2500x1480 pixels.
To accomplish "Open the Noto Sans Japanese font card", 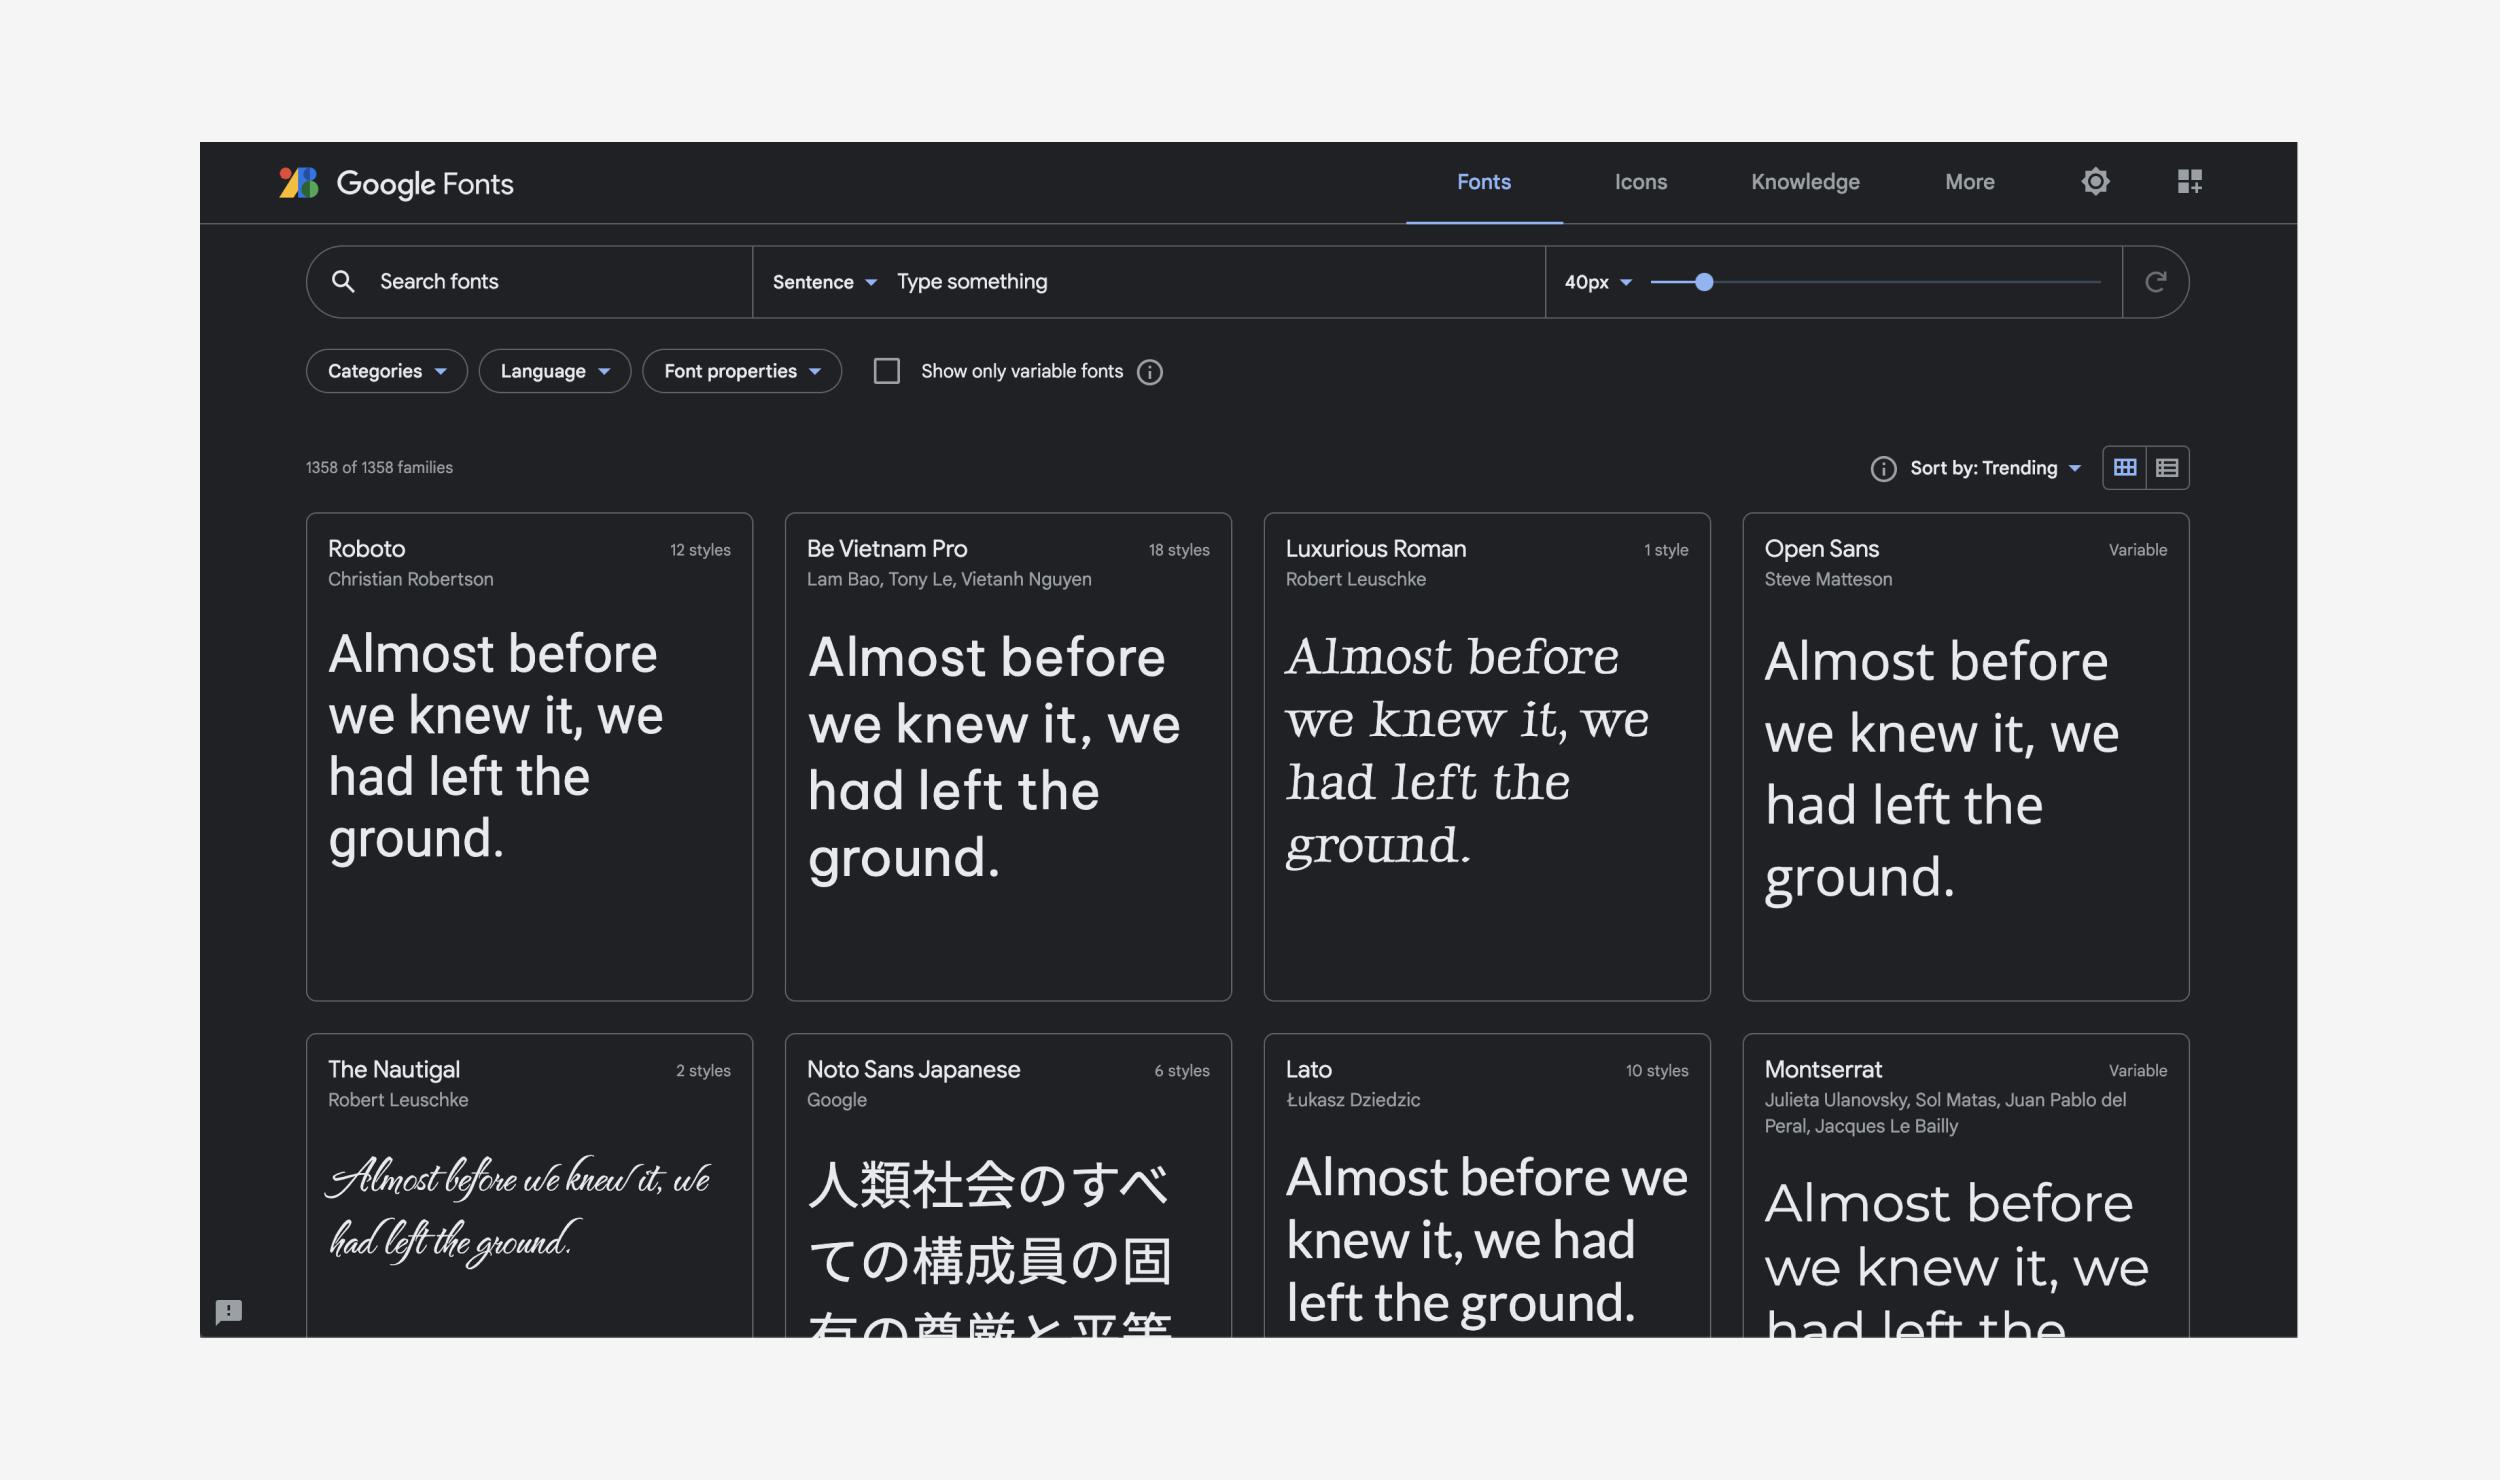I will click(x=1008, y=1186).
